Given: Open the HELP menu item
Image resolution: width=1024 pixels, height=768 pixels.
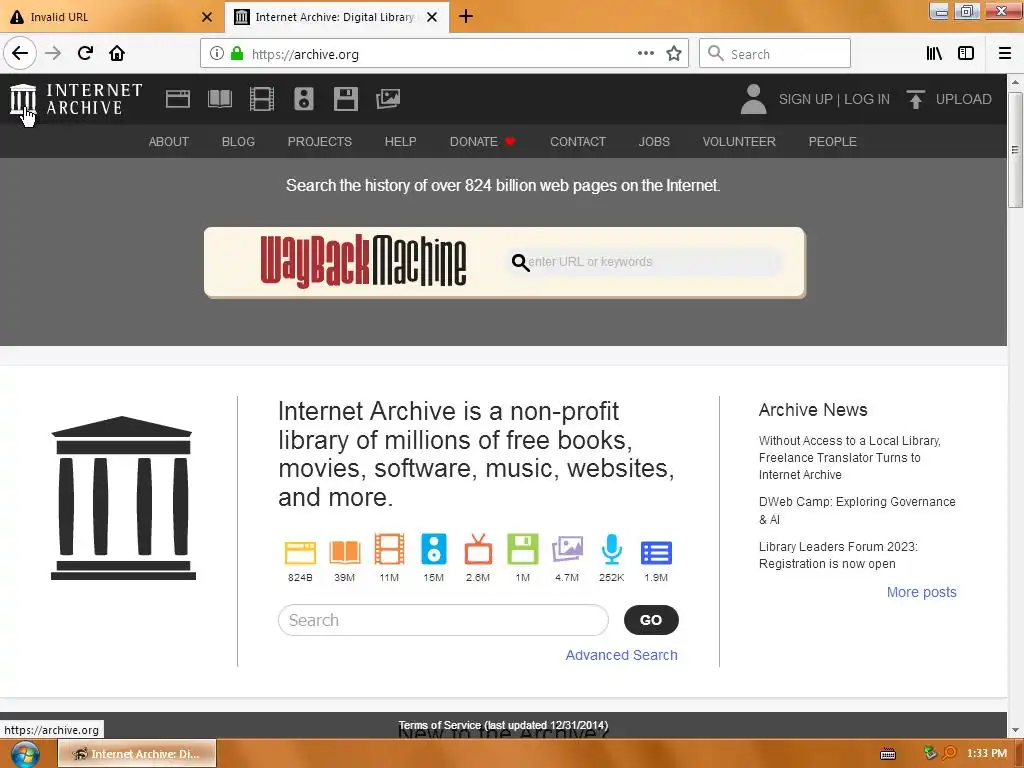Looking at the screenshot, I should point(400,142).
